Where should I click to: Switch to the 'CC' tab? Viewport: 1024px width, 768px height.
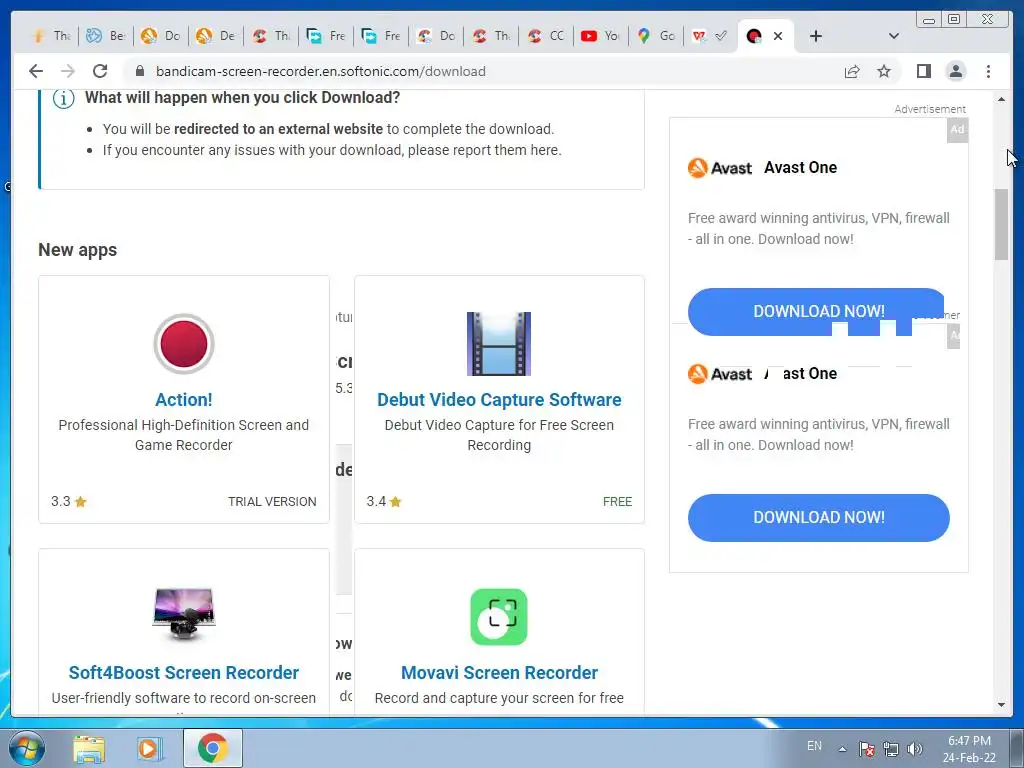(545, 36)
